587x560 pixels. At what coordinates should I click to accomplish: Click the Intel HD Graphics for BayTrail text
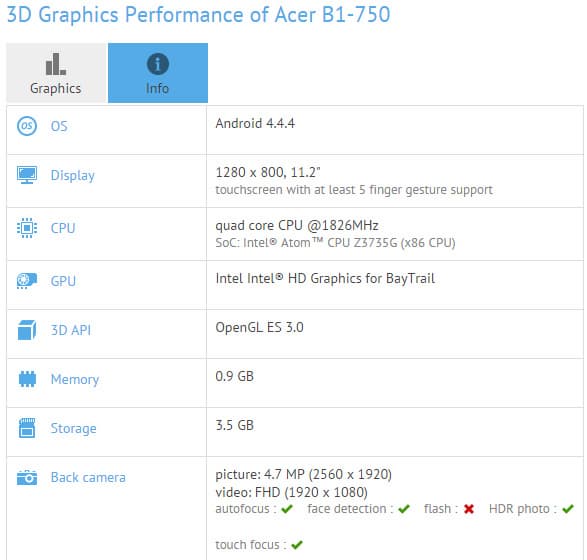[325, 278]
